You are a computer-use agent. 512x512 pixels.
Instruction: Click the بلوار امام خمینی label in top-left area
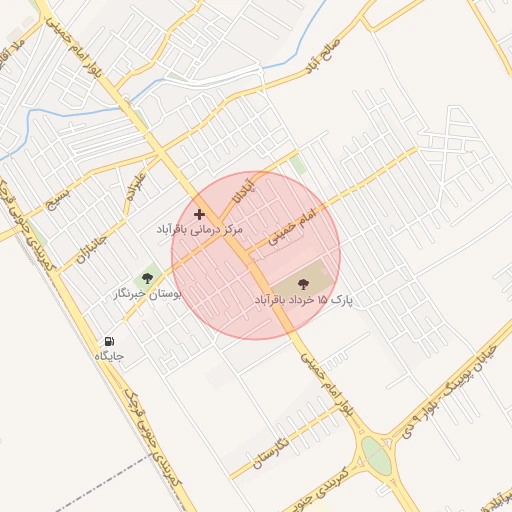pos(73,47)
